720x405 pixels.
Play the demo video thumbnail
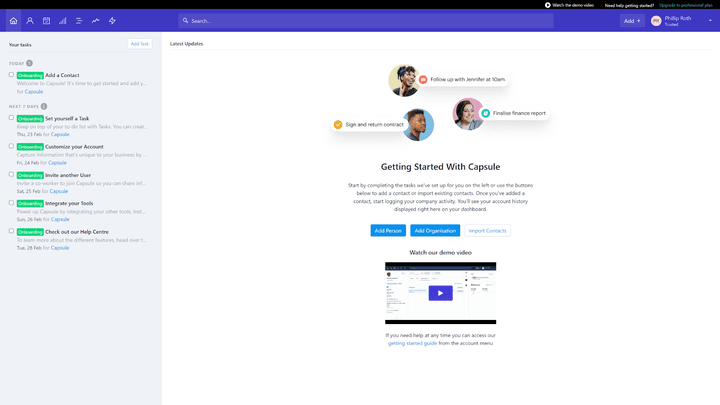tap(440, 293)
